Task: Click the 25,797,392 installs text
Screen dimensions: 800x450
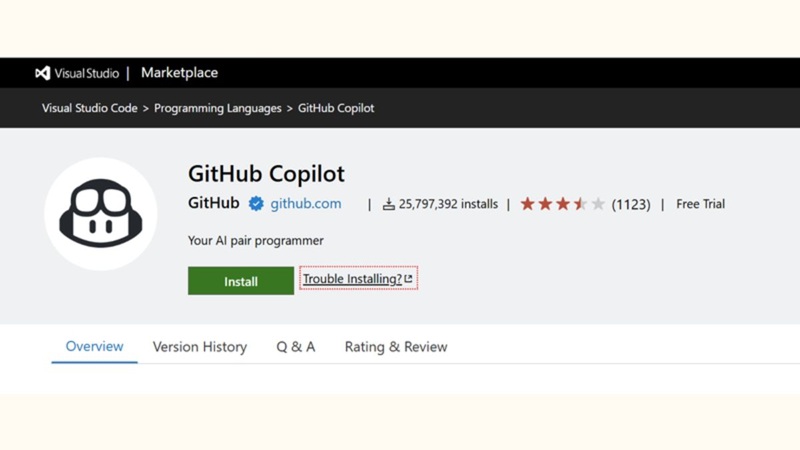Action: (x=448, y=204)
